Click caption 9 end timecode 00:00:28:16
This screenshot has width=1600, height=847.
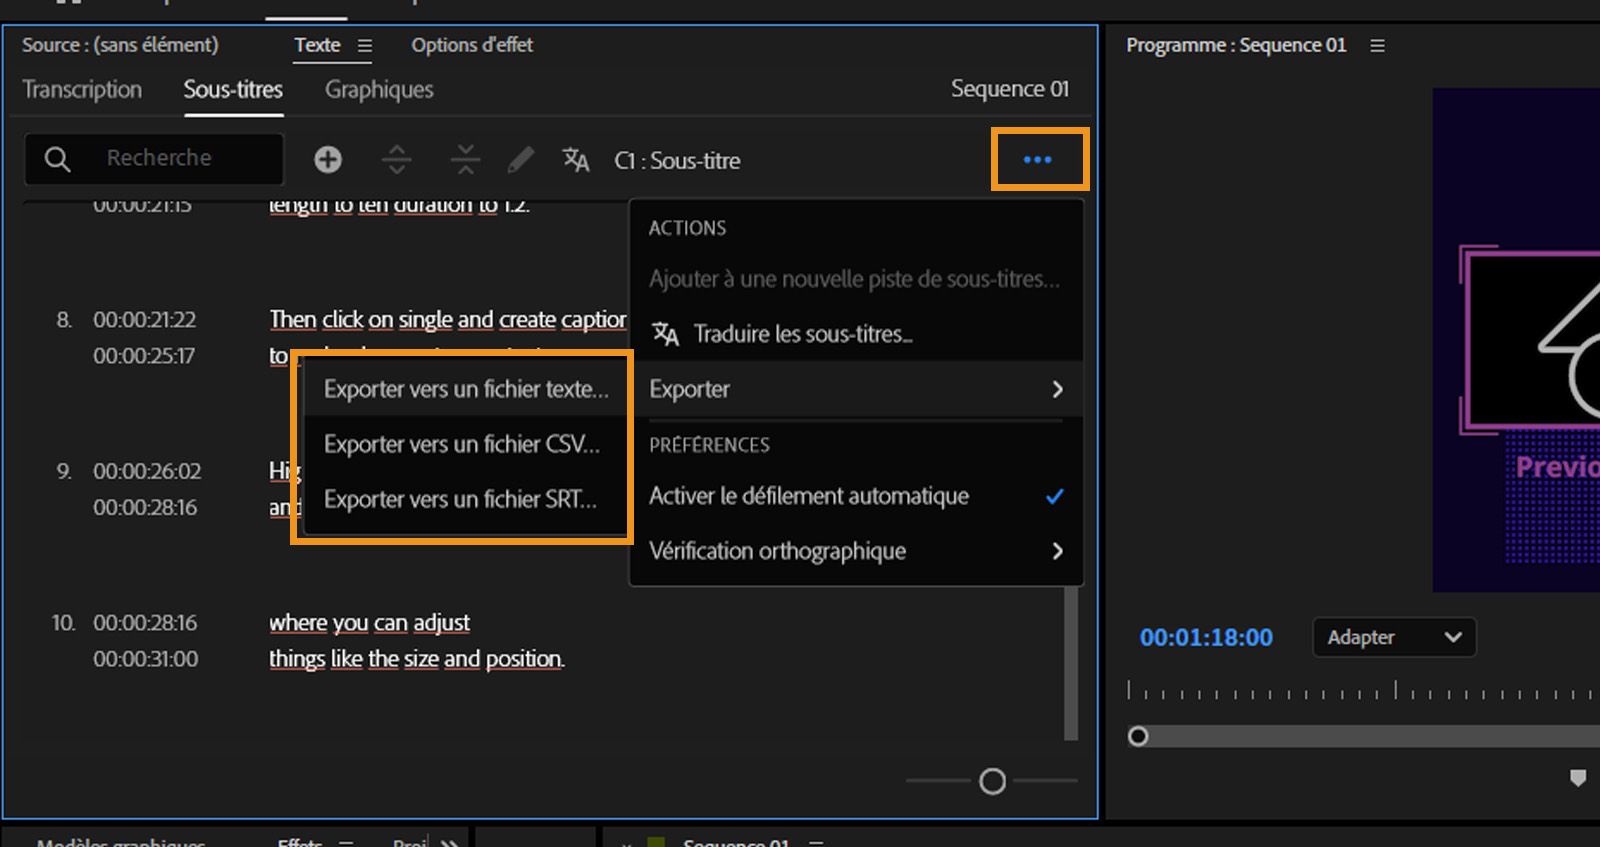click(x=145, y=508)
